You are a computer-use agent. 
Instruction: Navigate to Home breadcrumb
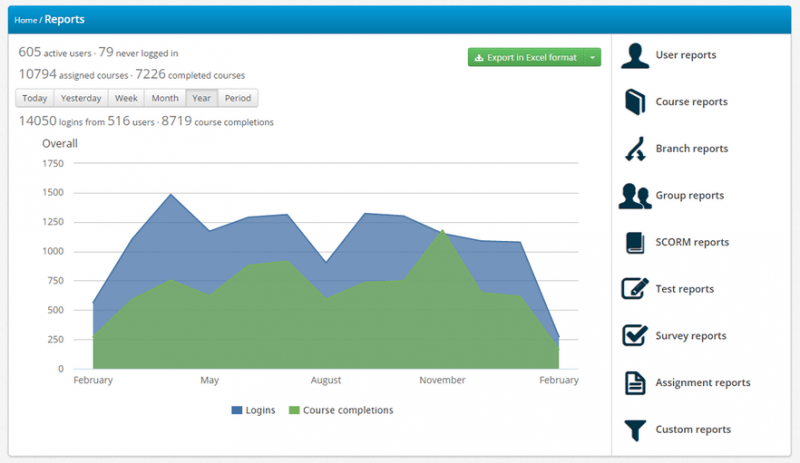[26, 20]
